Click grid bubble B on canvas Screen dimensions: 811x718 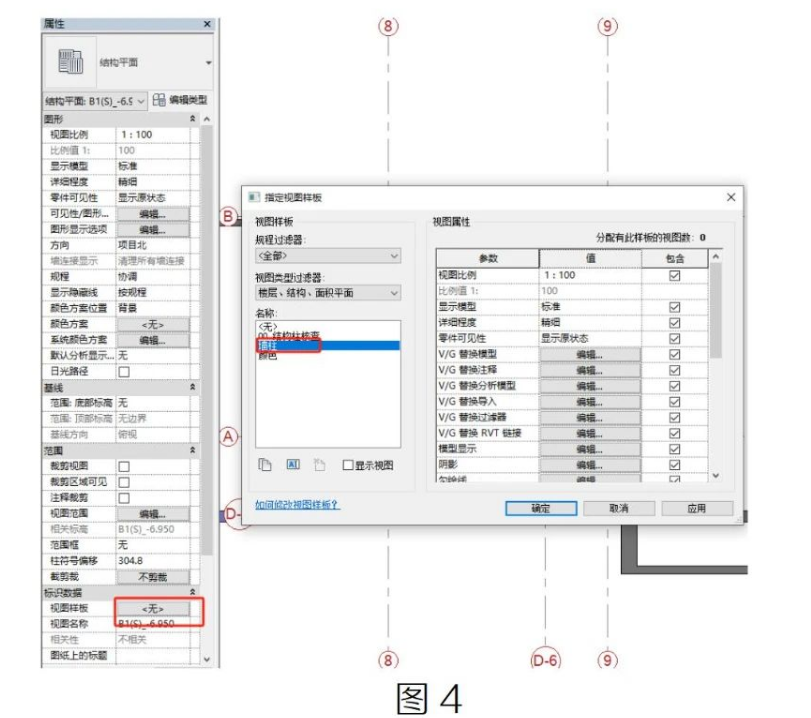click(228, 216)
